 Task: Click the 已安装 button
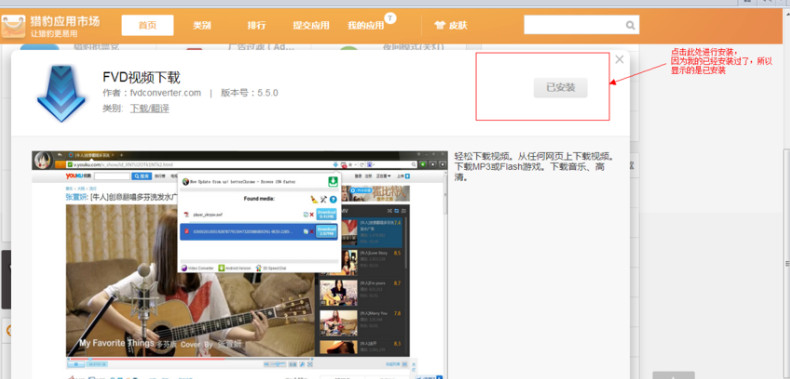[561, 88]
